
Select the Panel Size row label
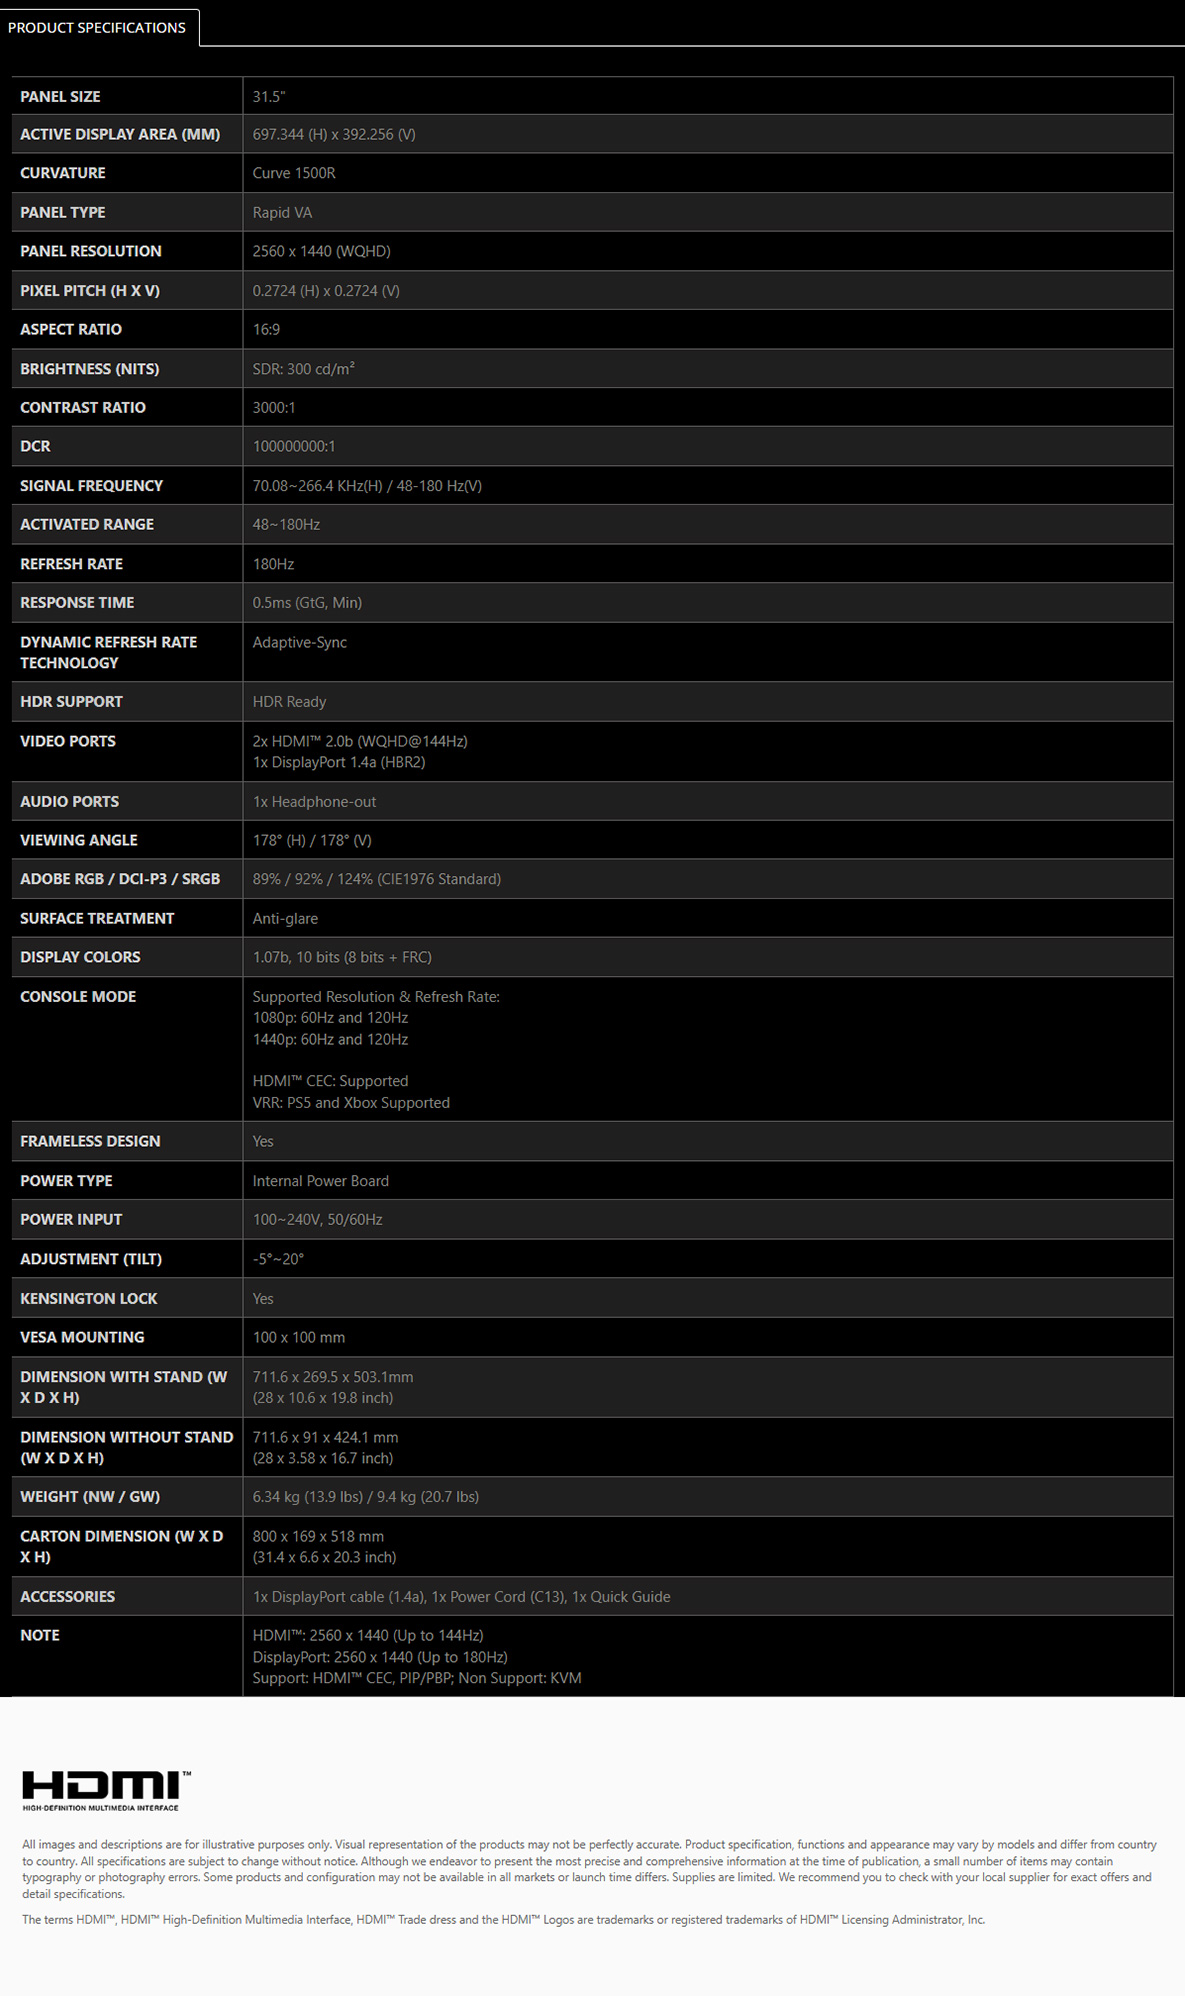pos(60,96)
